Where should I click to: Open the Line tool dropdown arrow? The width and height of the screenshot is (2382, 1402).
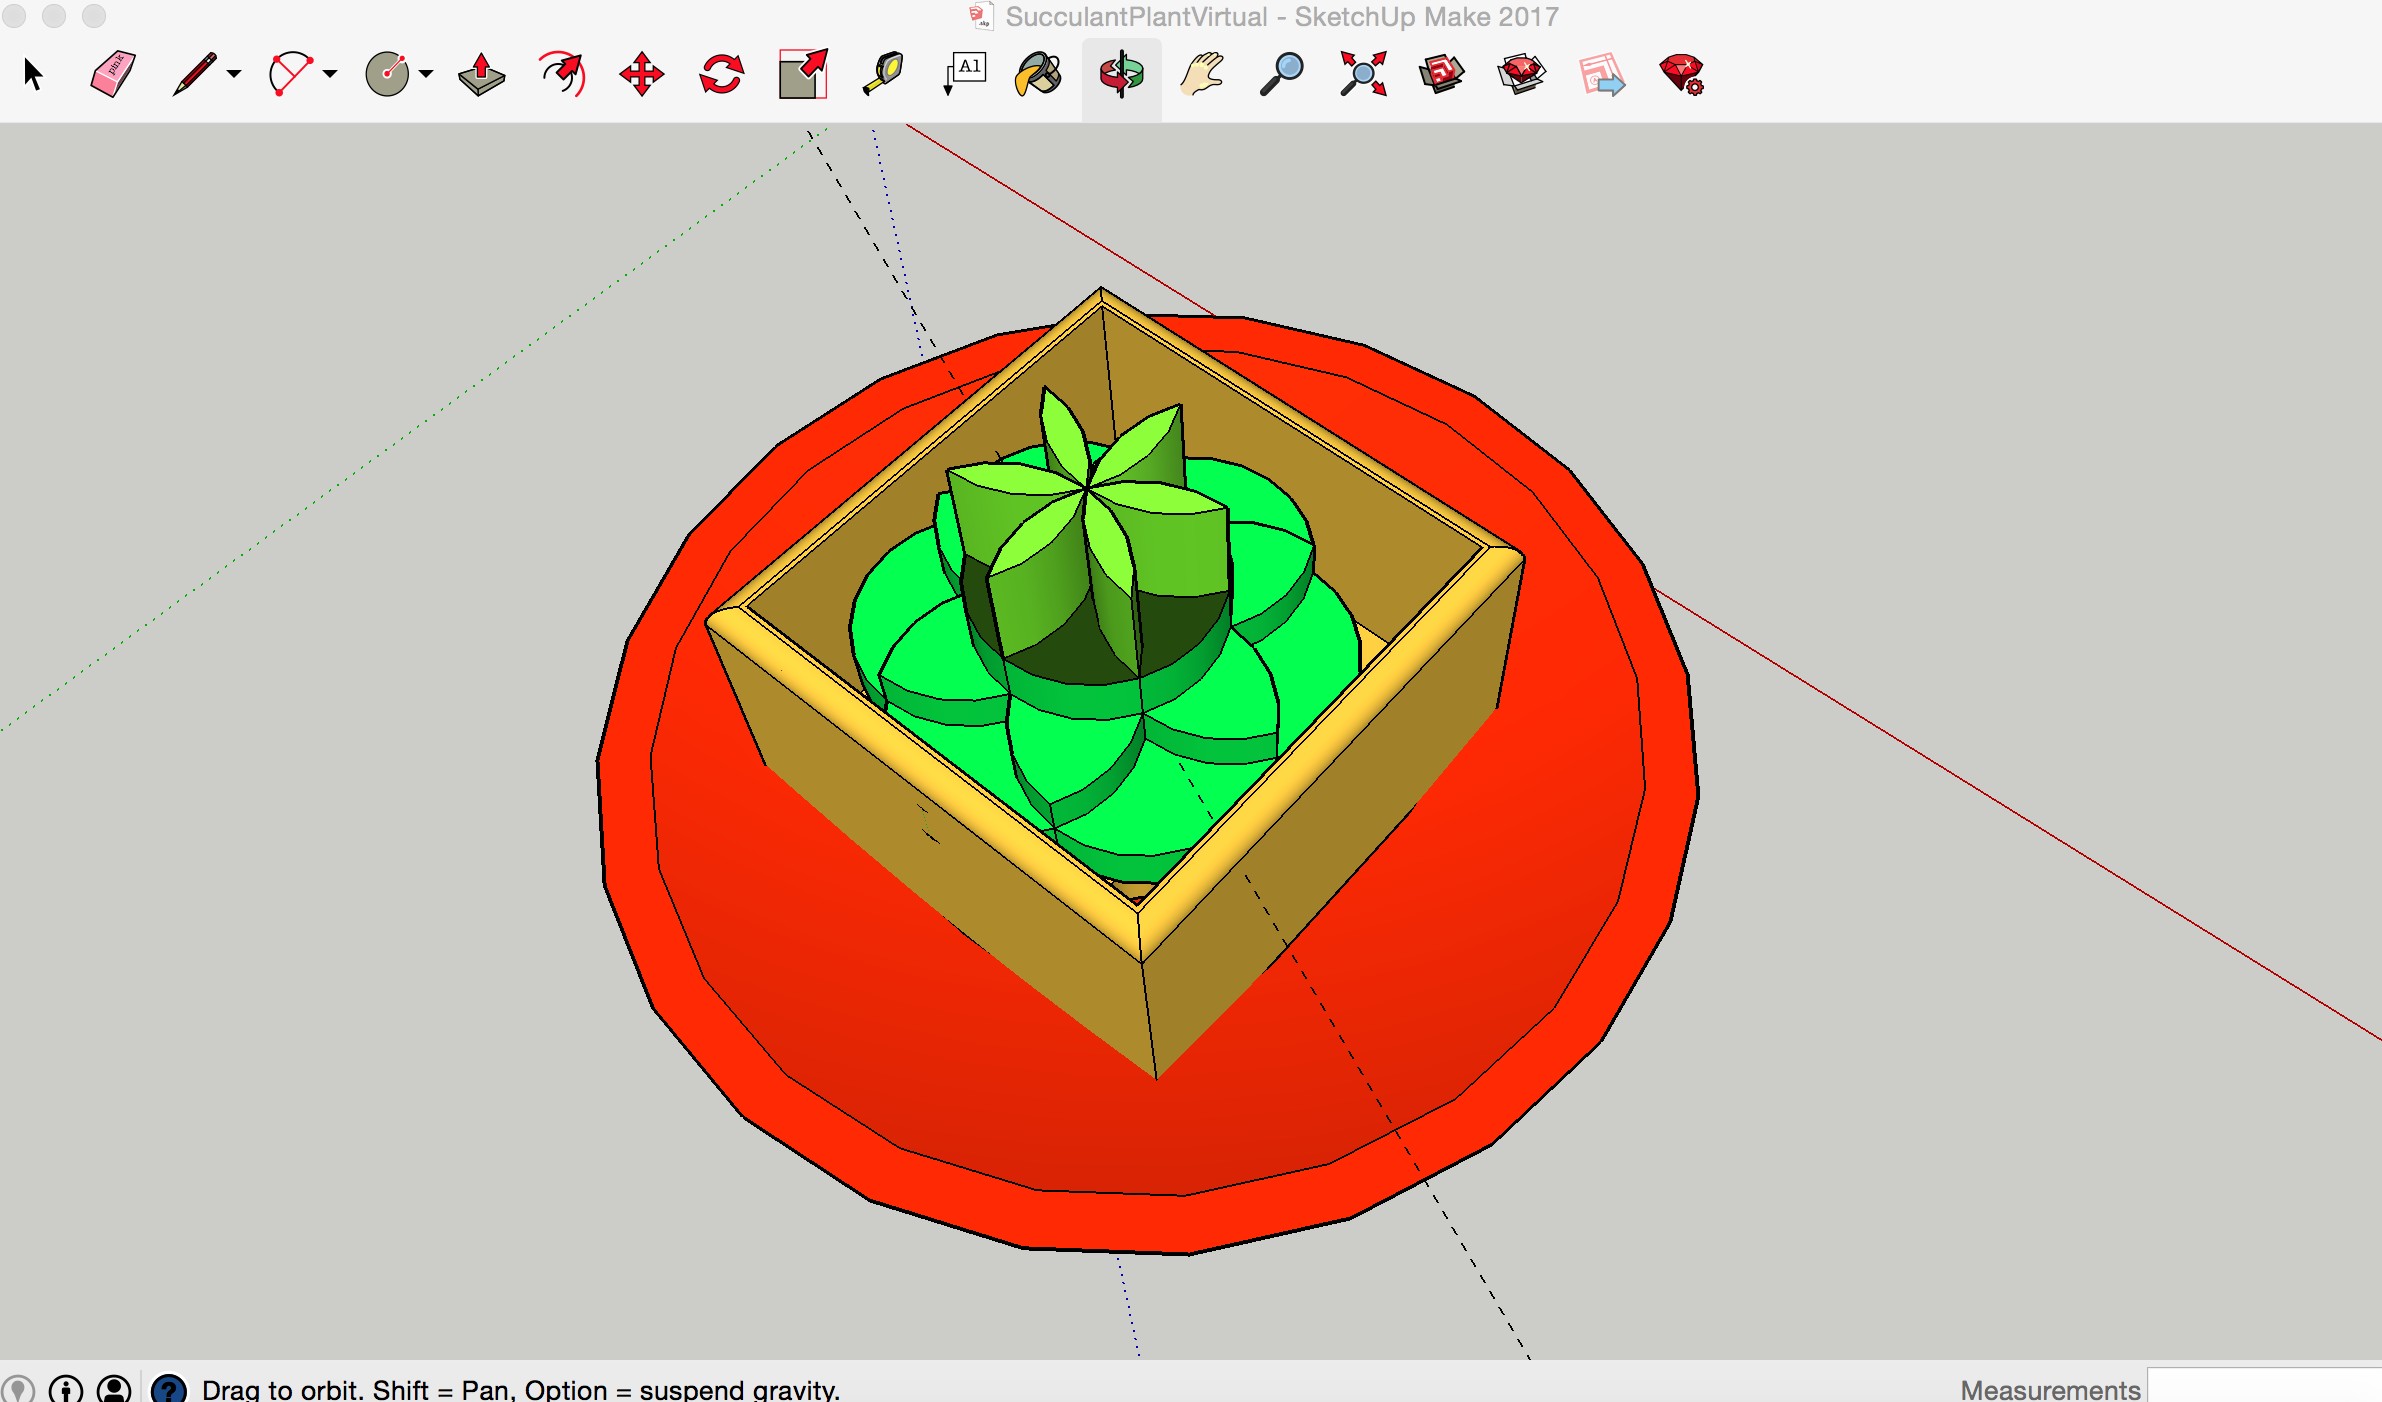pos(234,74)
